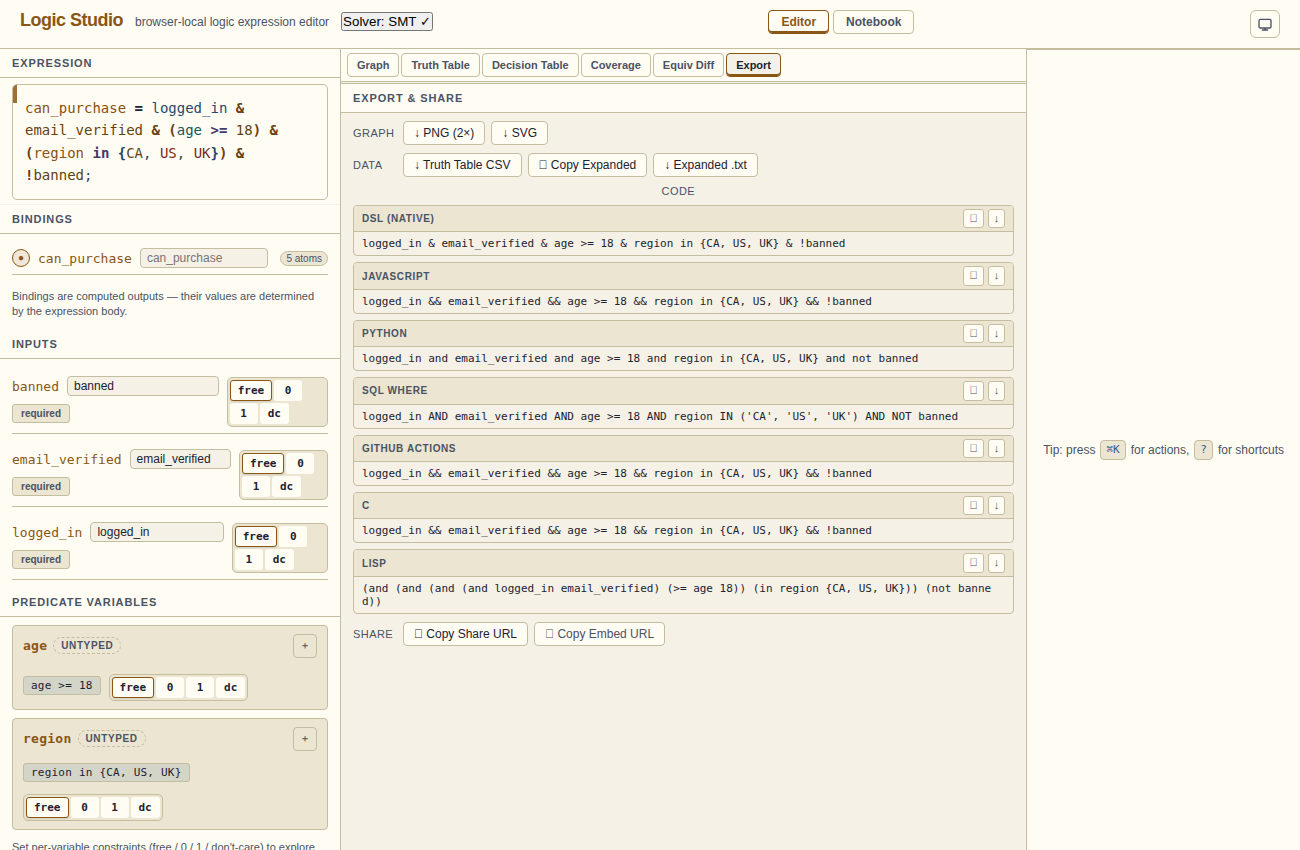Set region predicate constraint to 1
This screenshot has width=1300, height=850.
[x=114, y=807]
